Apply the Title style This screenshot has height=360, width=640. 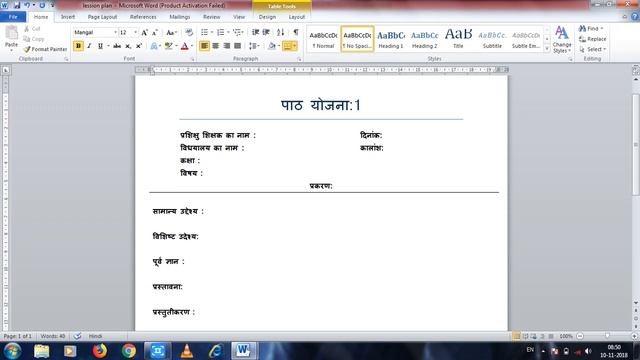[458, 39]
